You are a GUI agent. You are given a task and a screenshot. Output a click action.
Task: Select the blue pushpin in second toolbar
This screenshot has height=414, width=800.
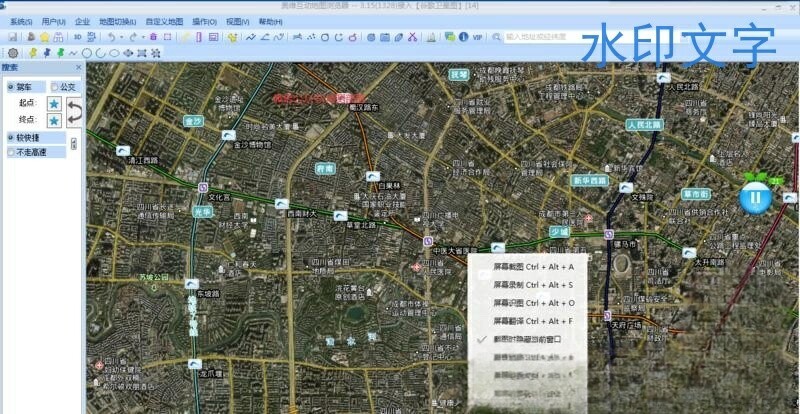tap(47, 53)
